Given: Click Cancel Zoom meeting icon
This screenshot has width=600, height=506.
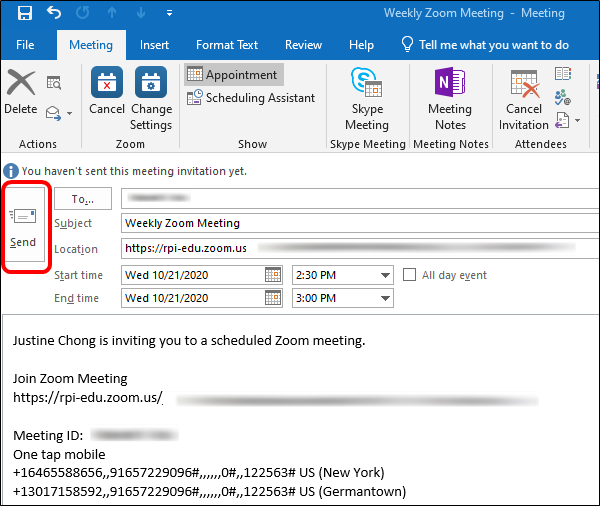Looking at the screenshot, I should pos(107,82).
